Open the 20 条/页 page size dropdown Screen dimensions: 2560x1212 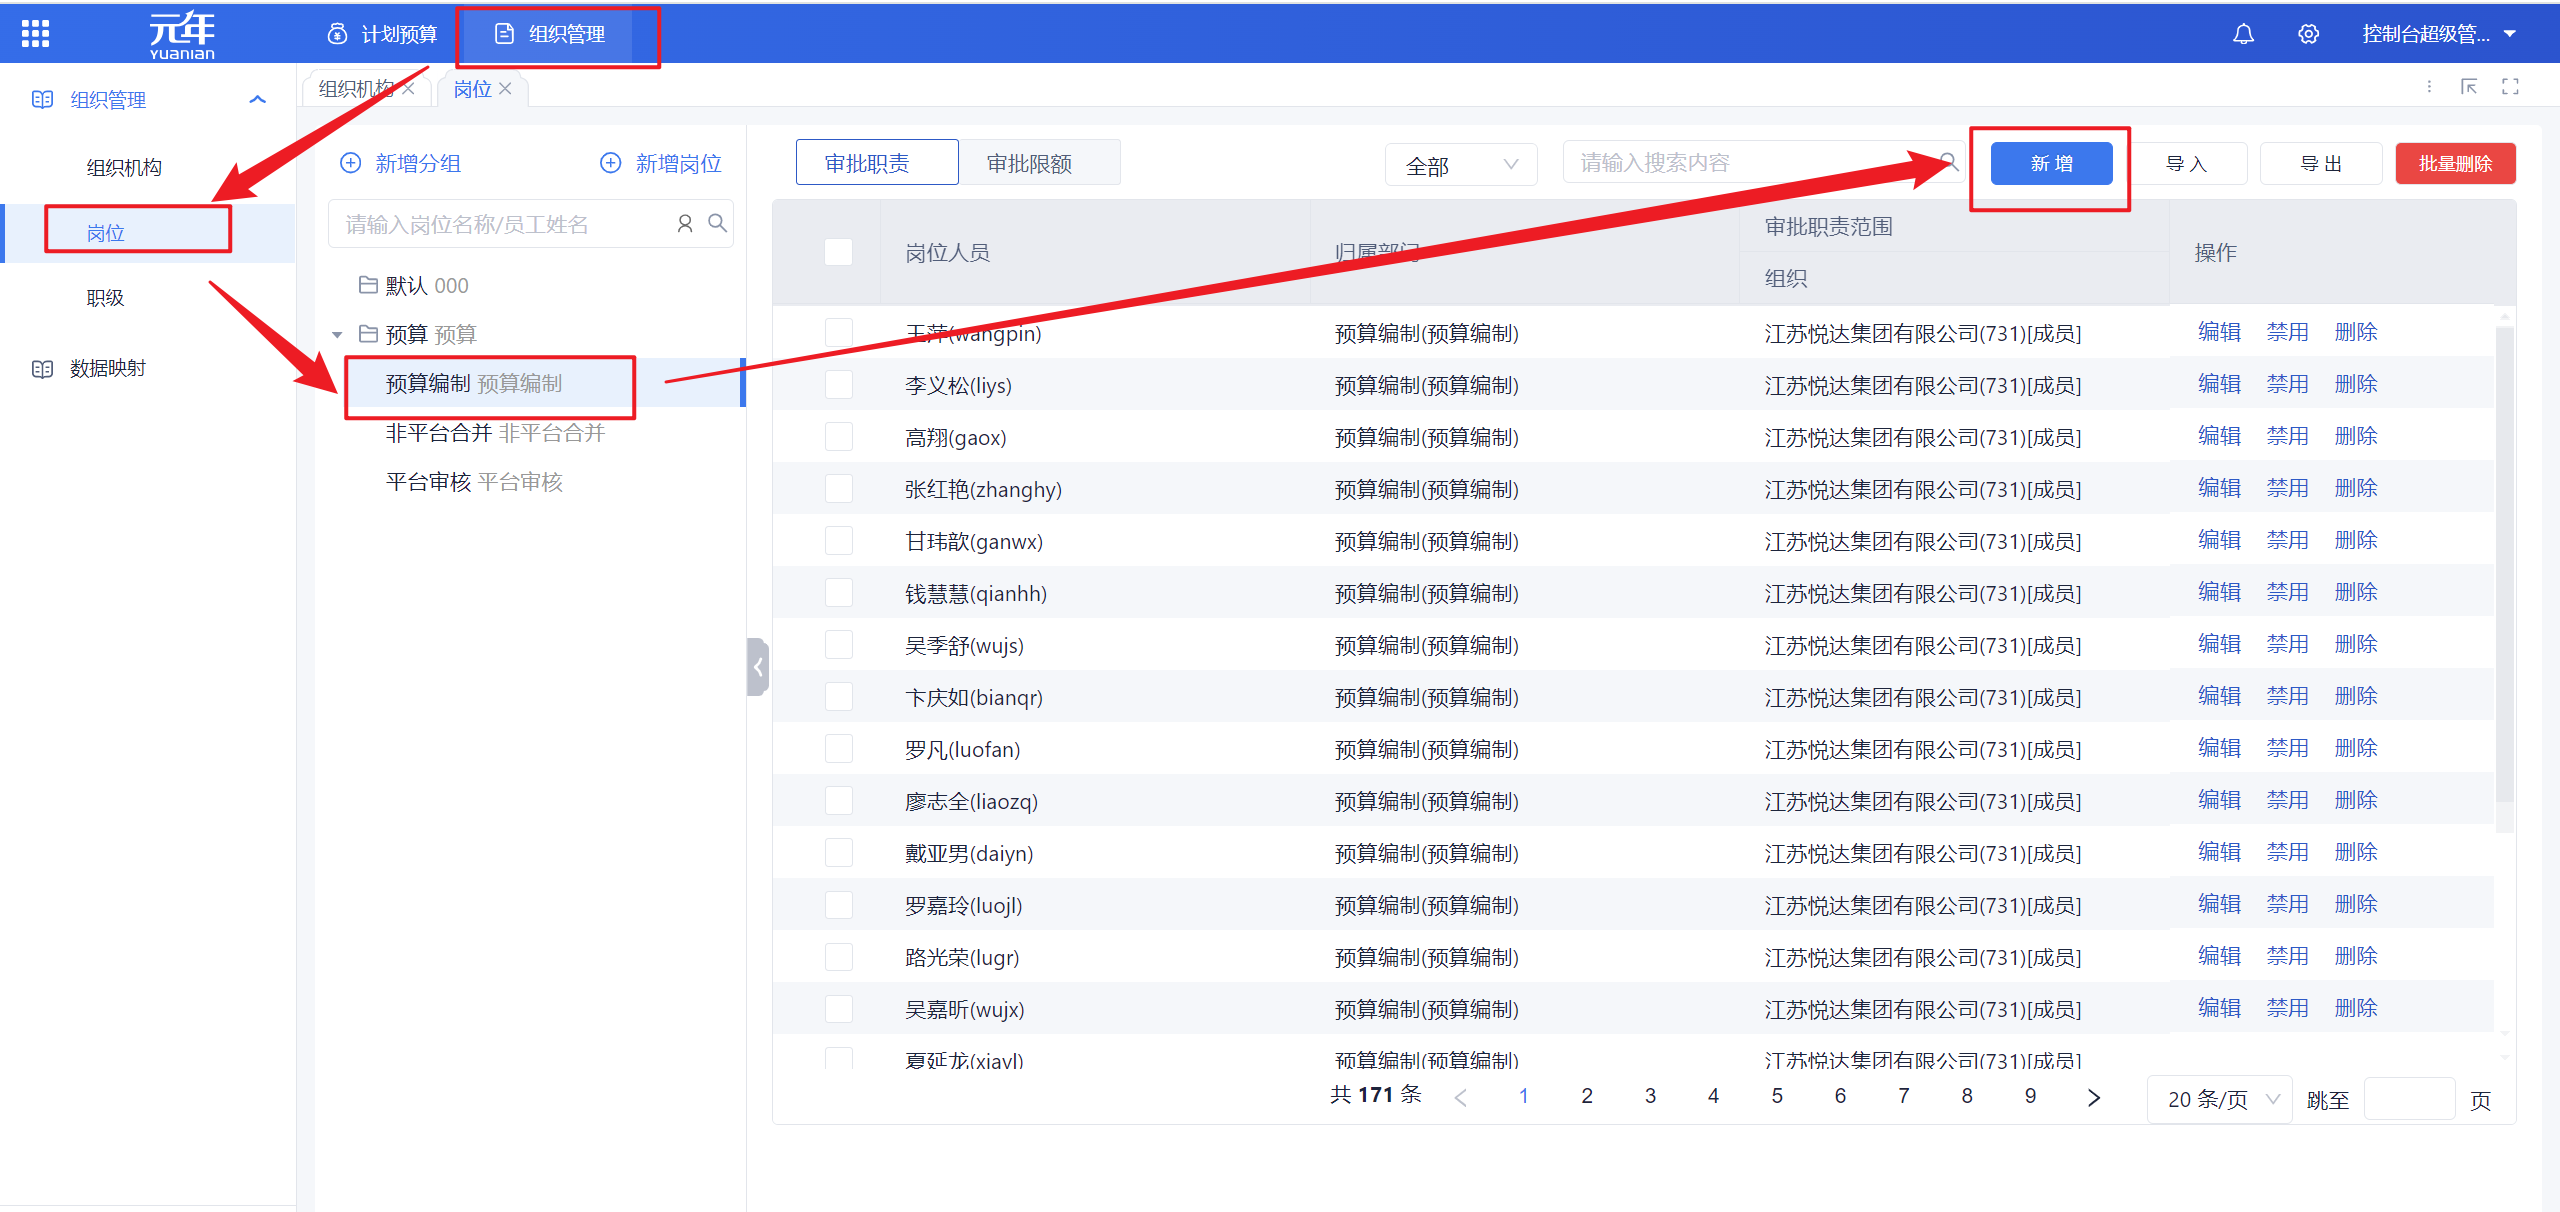click(2220, 1099)
